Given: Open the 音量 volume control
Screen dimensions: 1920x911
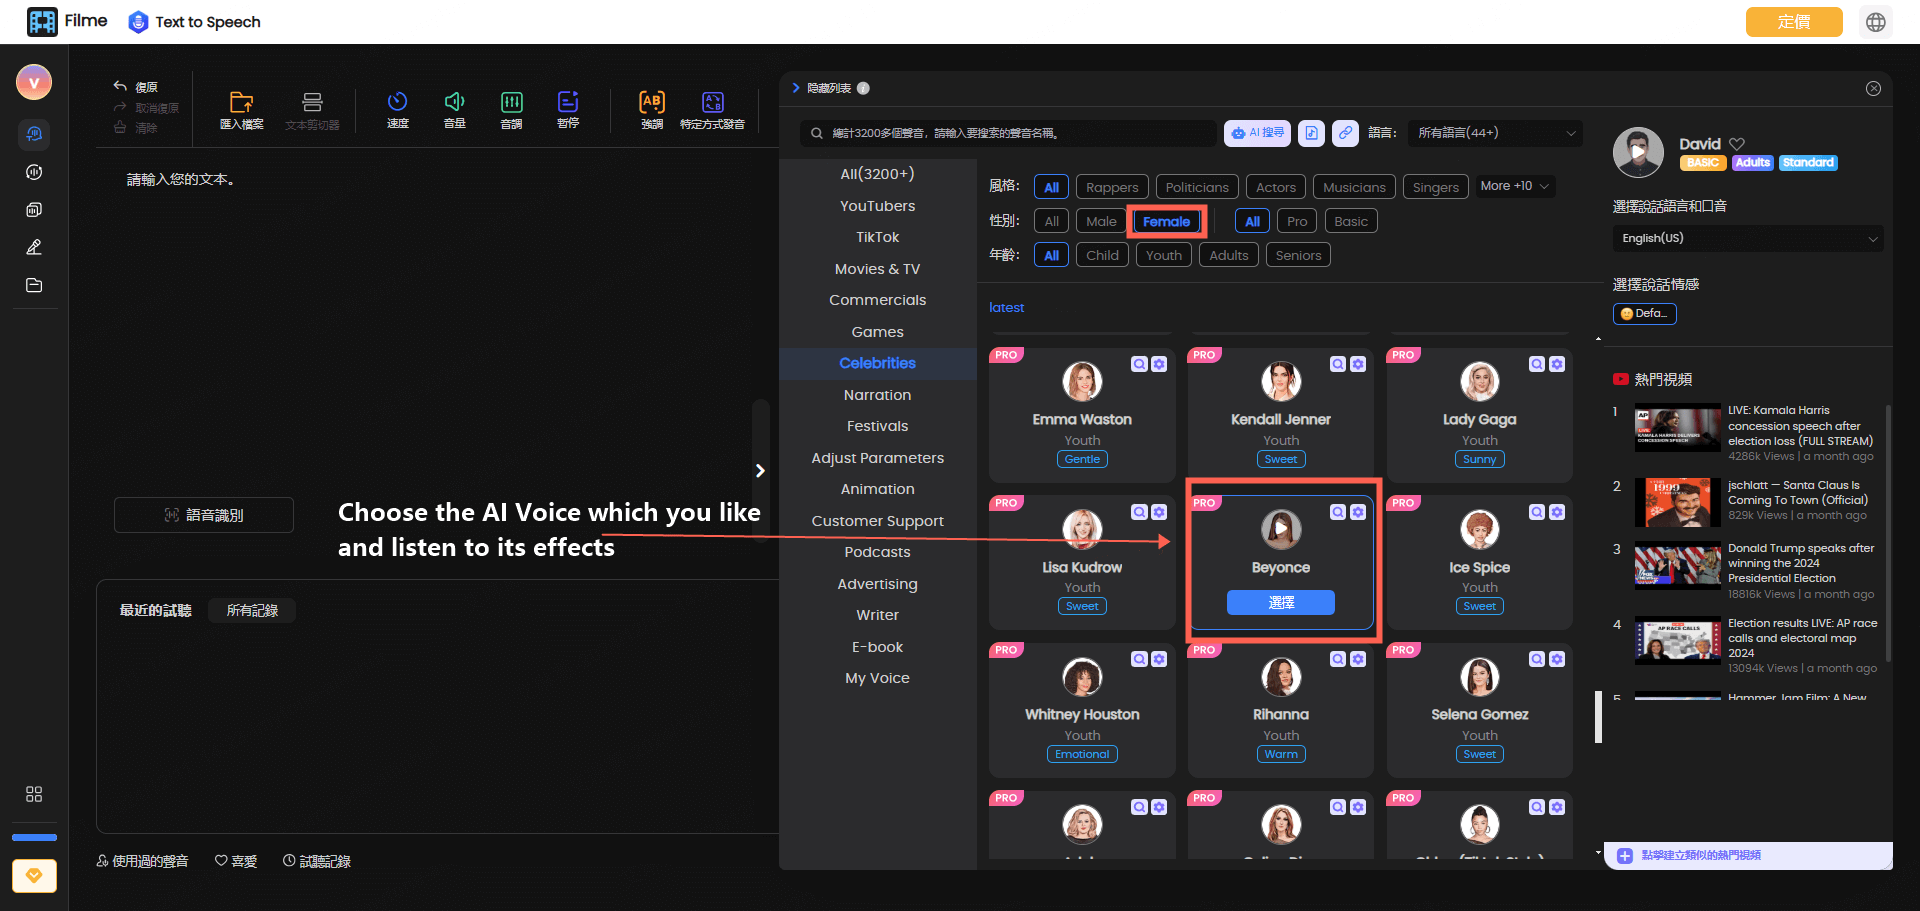Looking at the screenshot, I should coord(454,109).
